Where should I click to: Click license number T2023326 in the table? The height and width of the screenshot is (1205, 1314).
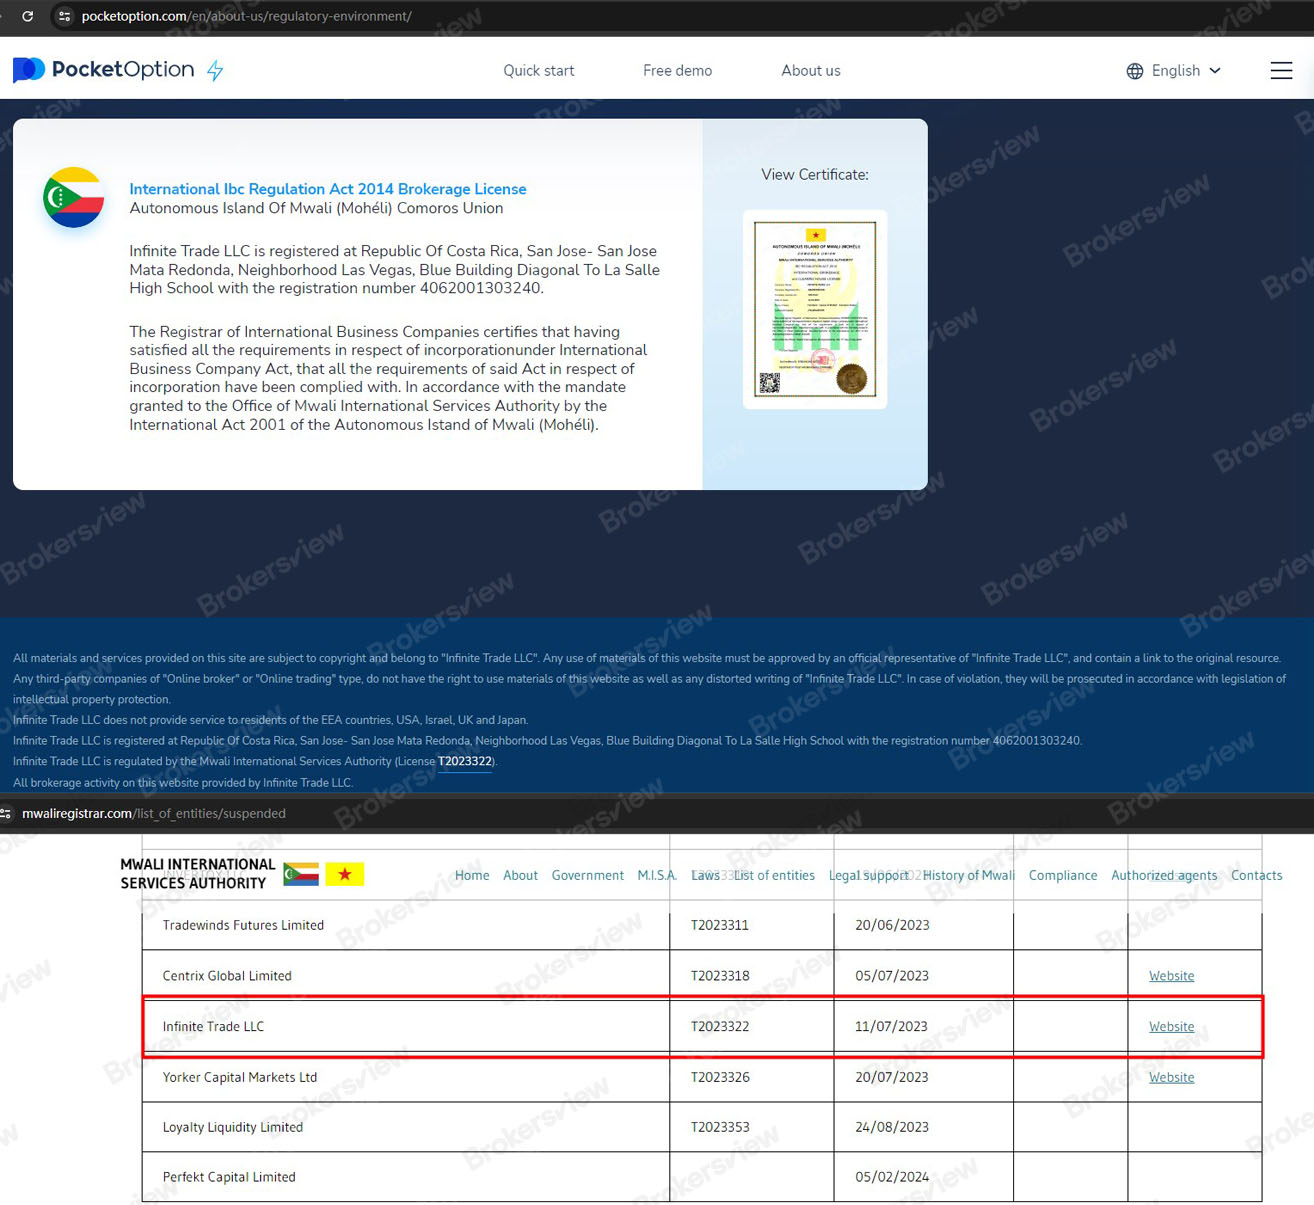[x=720, y=1077]
